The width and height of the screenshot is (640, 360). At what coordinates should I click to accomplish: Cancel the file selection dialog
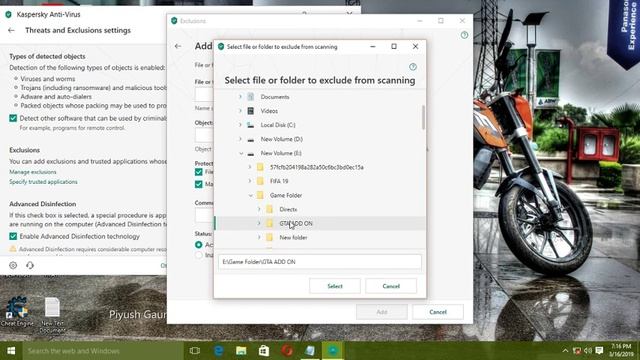coord(391,286)
